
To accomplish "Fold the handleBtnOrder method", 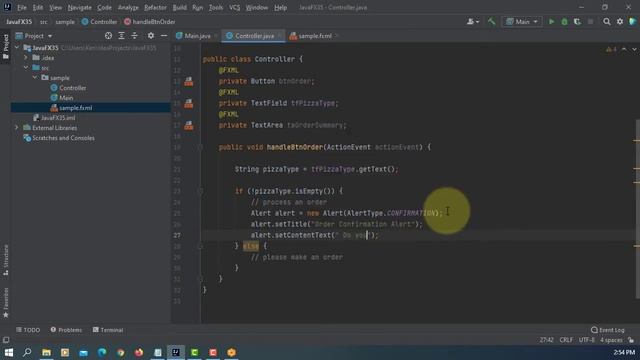I will 200,147.
